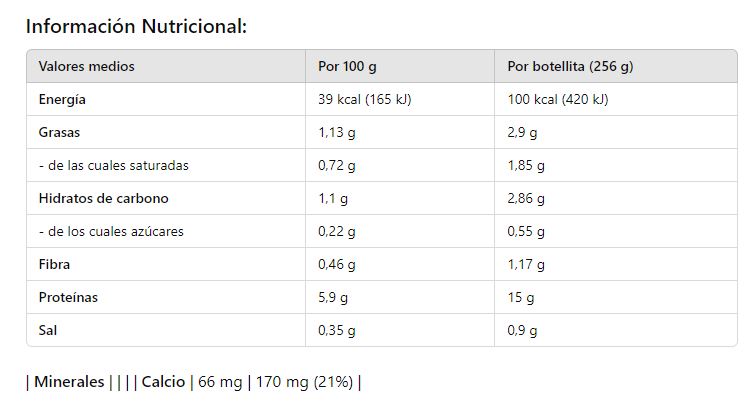Click the 1,13 g fat value
The image size is (748, 416).
pyautogui.click(x=337, y=133)
